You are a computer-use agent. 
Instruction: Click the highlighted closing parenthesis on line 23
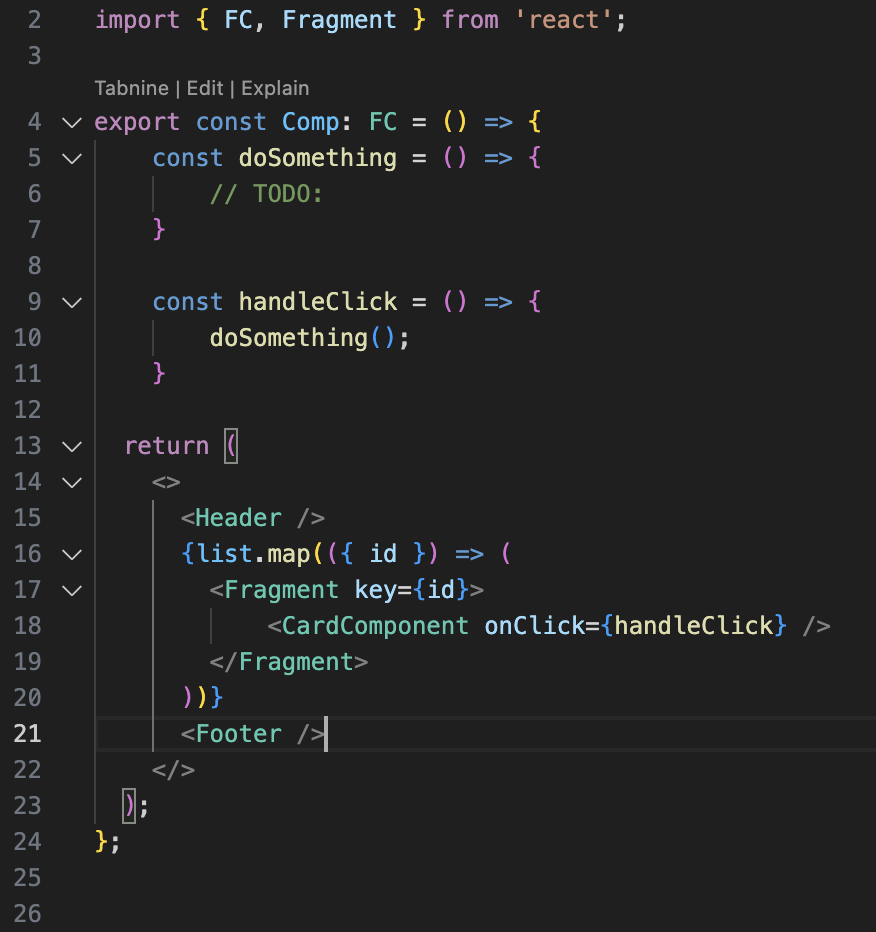(x=129, y=806)
